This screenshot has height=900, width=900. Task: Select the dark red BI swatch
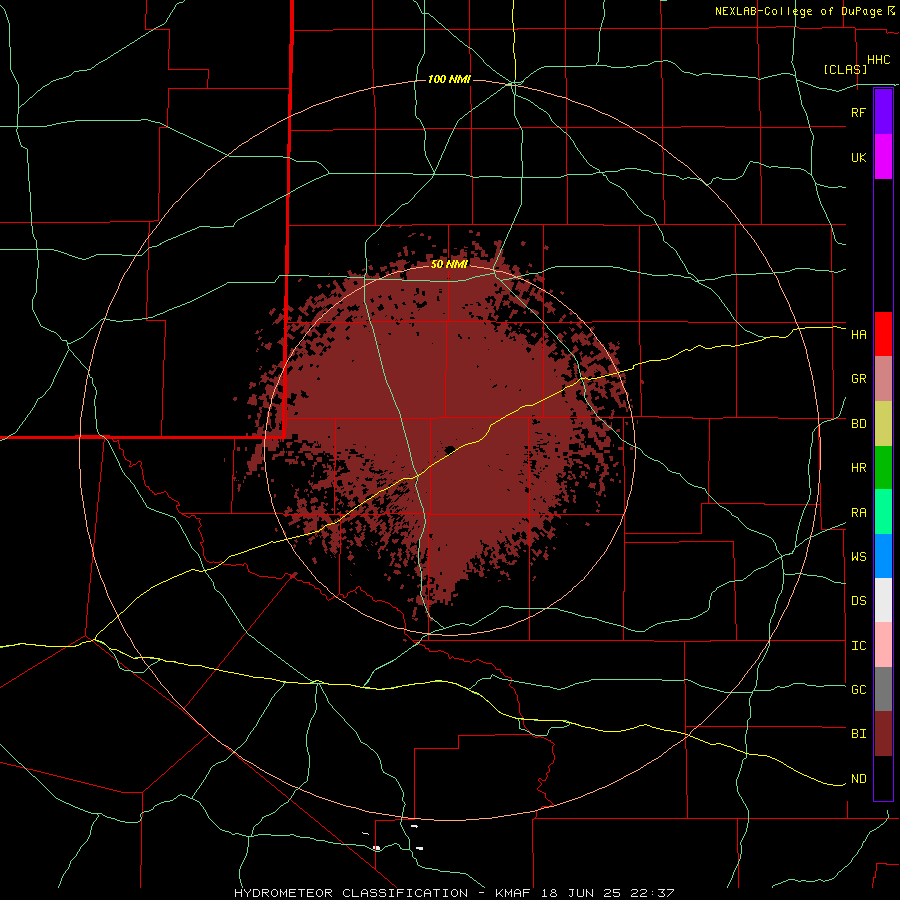(883, 734)
